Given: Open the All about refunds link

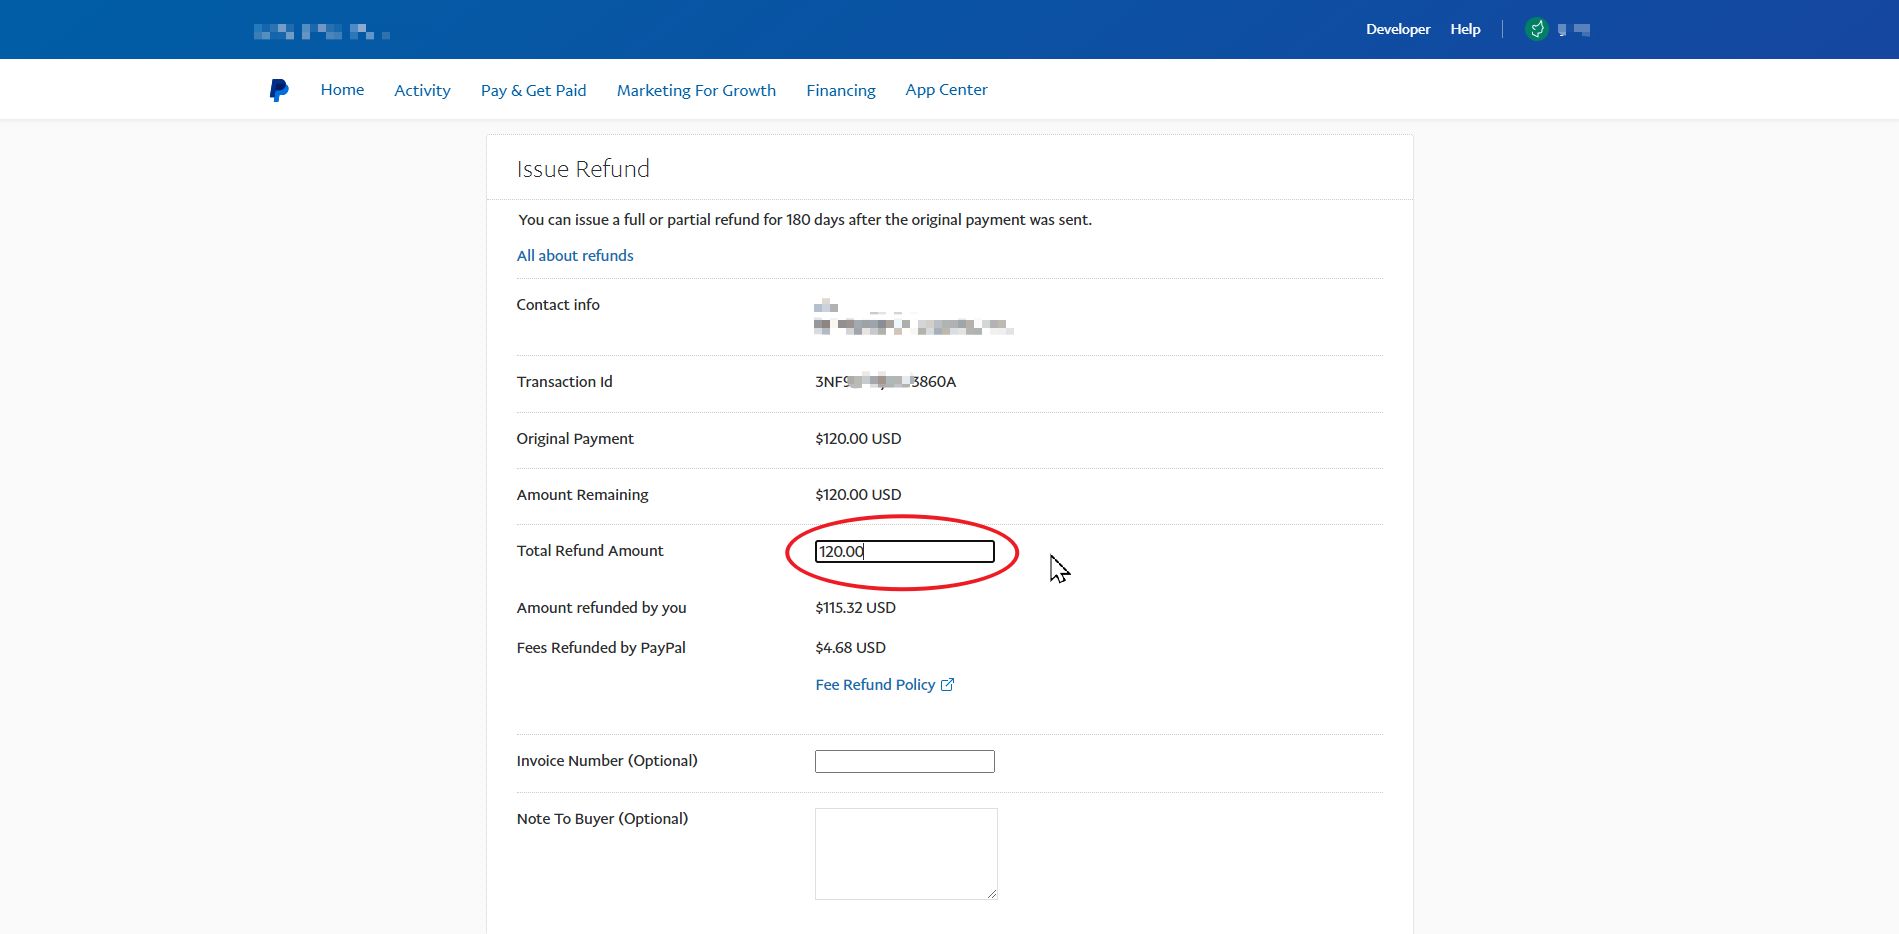Looking at the screenshot, I should [x=575, y=256].
